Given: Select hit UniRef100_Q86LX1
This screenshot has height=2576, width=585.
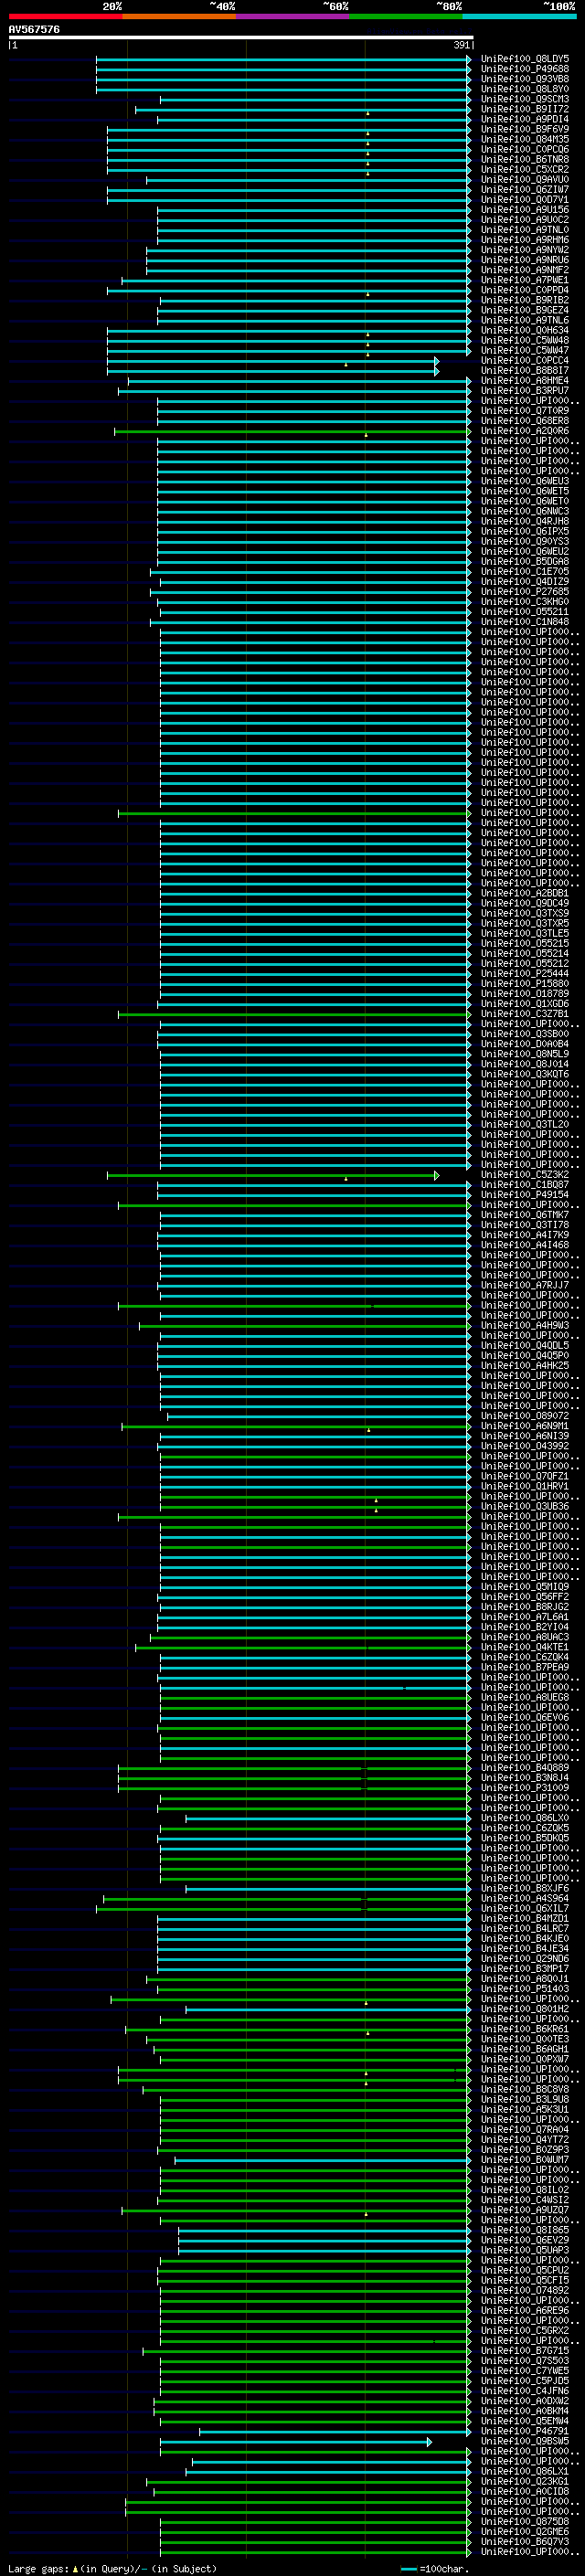Looking at the screenshot, I should coord(525,2471).
